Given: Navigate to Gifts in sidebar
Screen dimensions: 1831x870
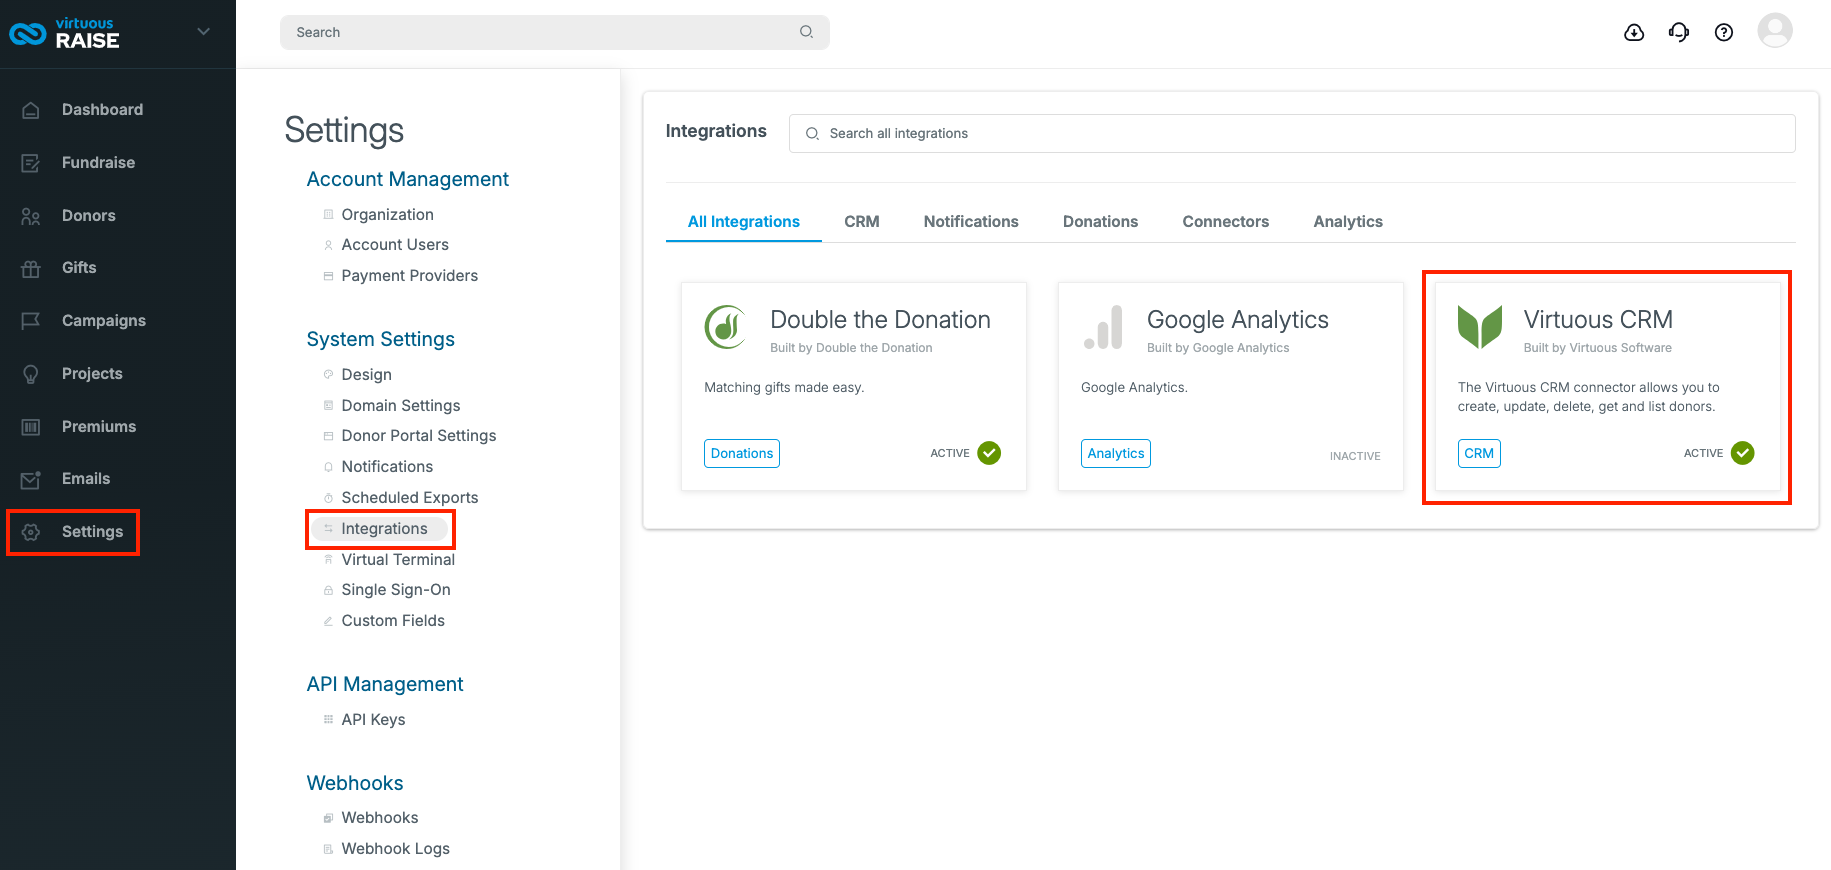Looking at the screenshot, I should click(79, 268).
